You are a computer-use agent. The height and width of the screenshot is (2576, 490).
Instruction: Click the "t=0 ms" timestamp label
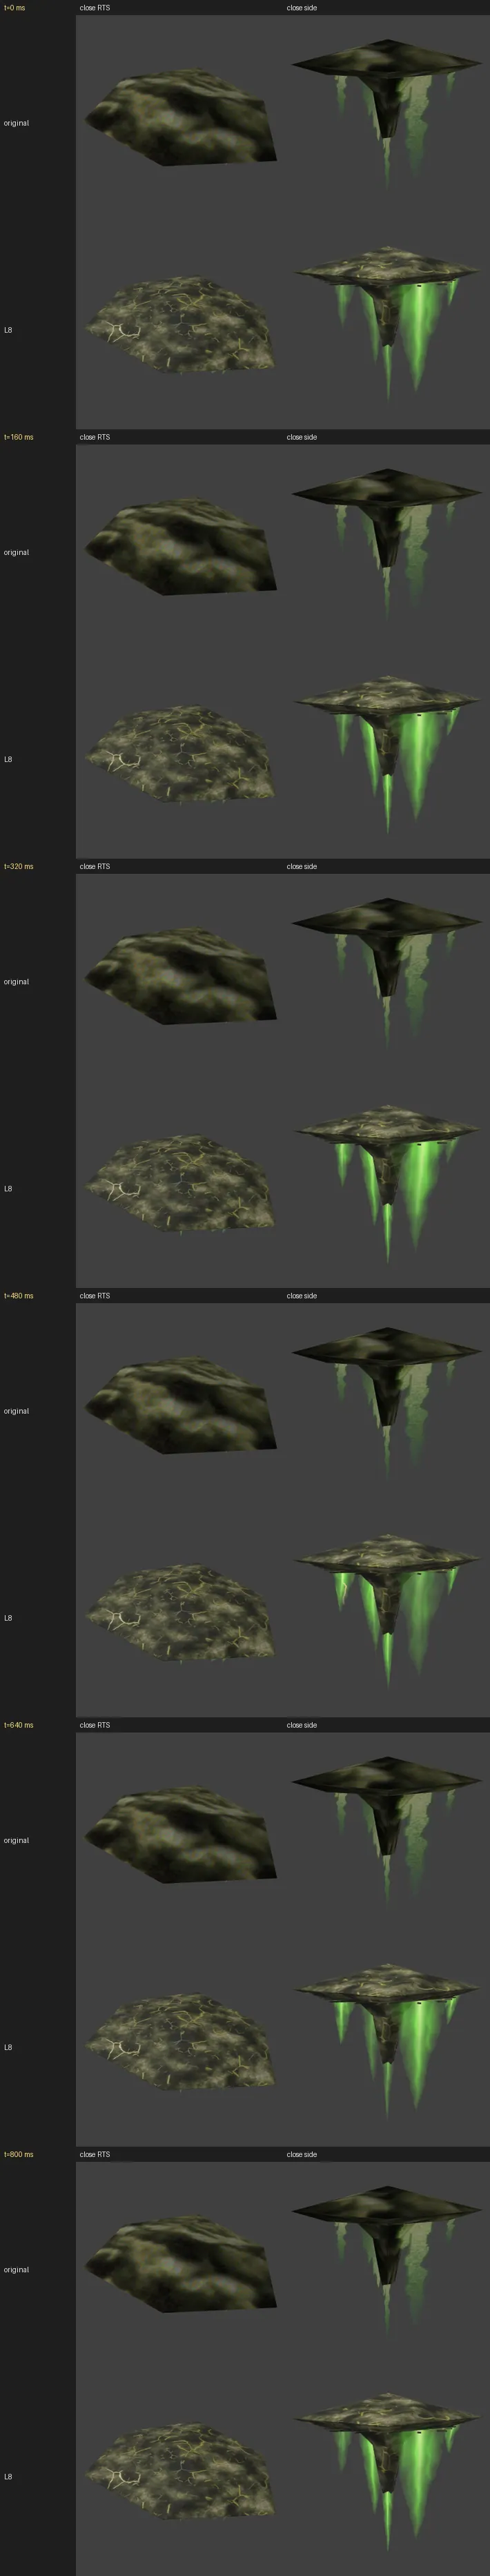[x=15, y=8]
